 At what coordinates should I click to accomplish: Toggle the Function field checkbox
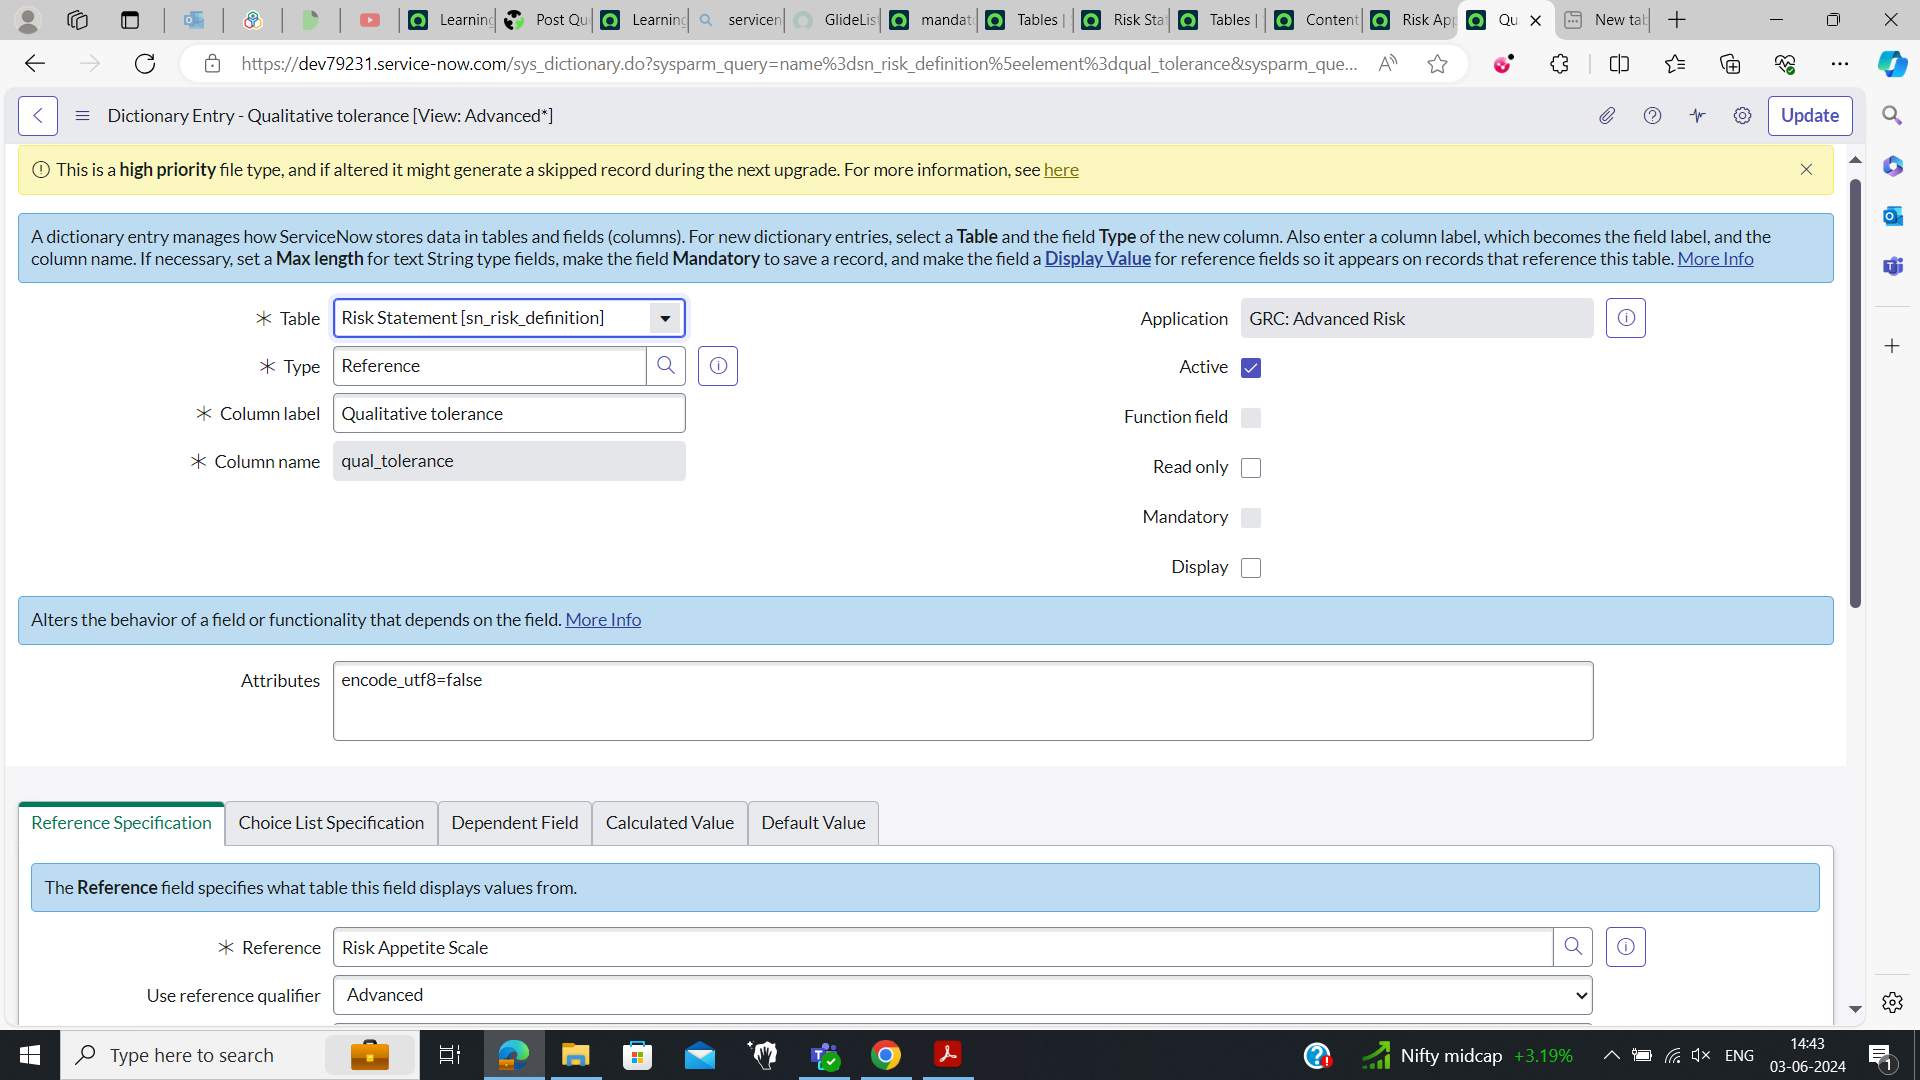tap(1251, 418)
